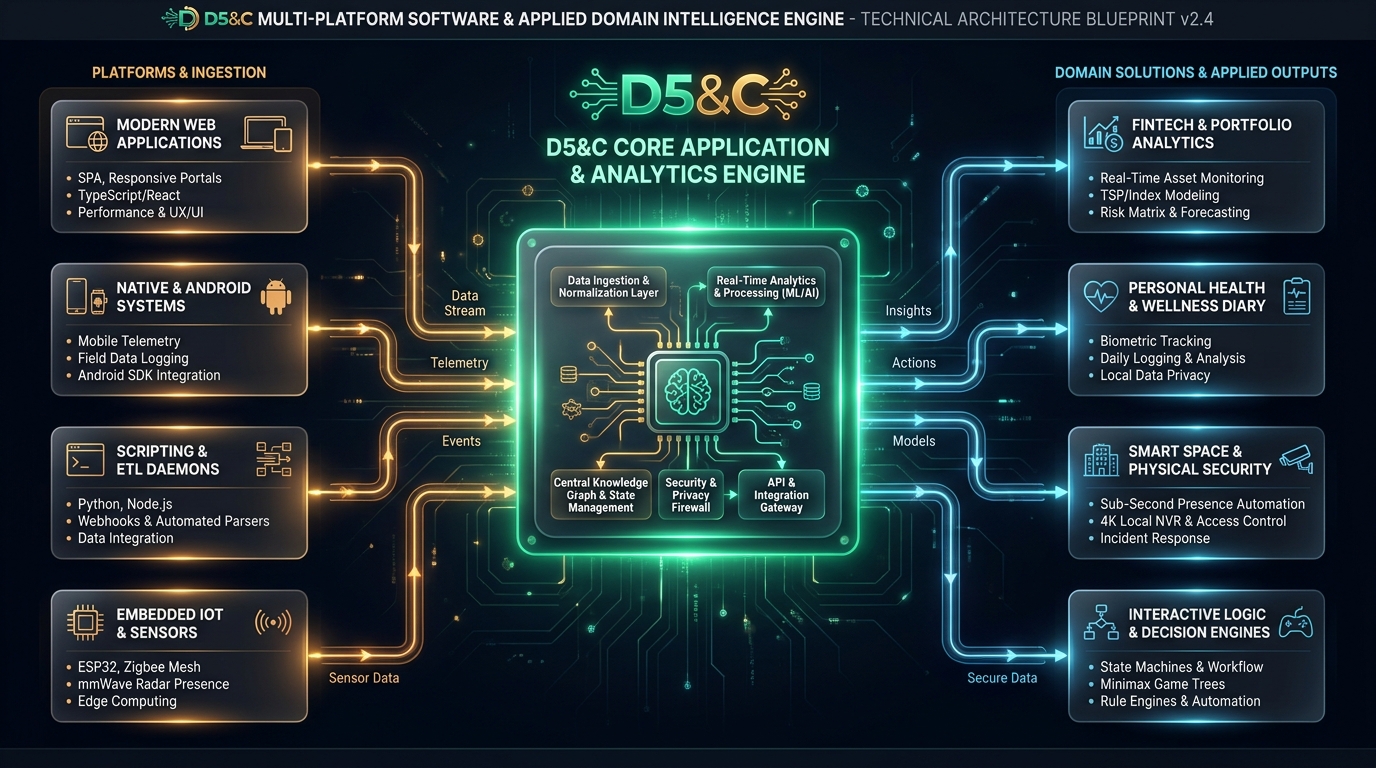The width and height of the screenshot is (1376, 768).
Task: Click the database cylinder icon left of brain
Action: point(569,374)
